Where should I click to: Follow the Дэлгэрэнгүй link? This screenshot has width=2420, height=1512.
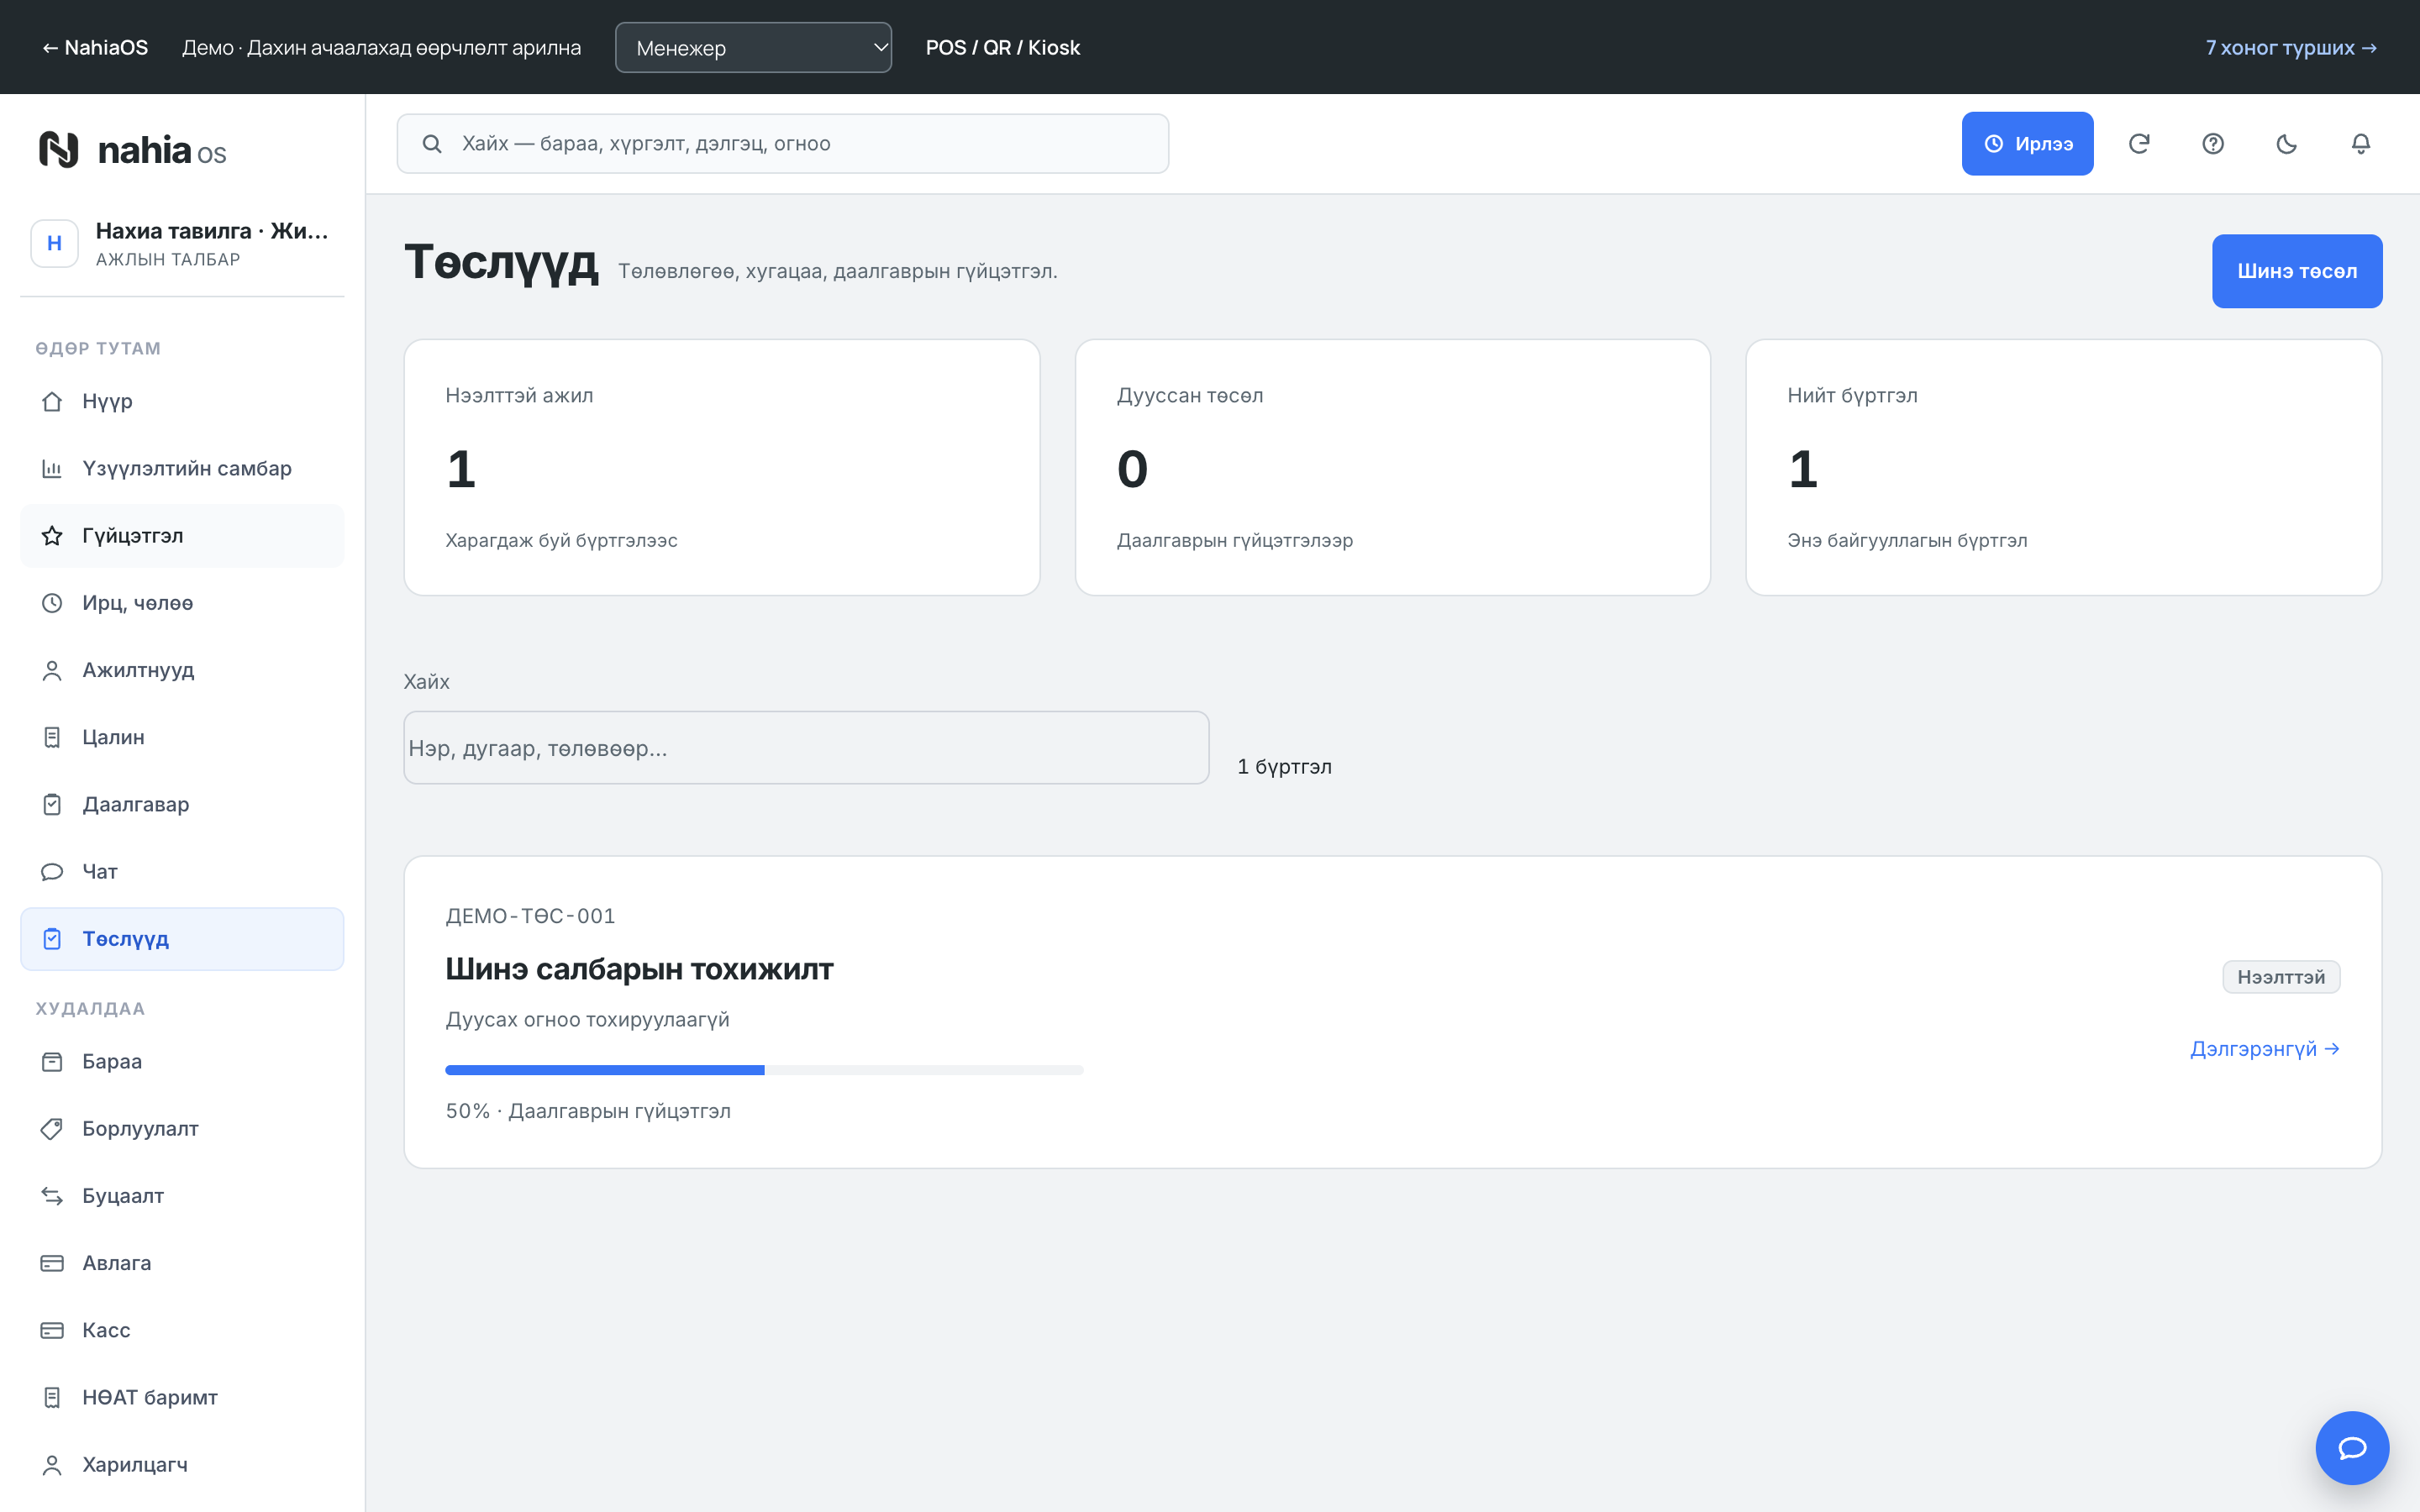pyautogui.click(x=2264, y=1049)
